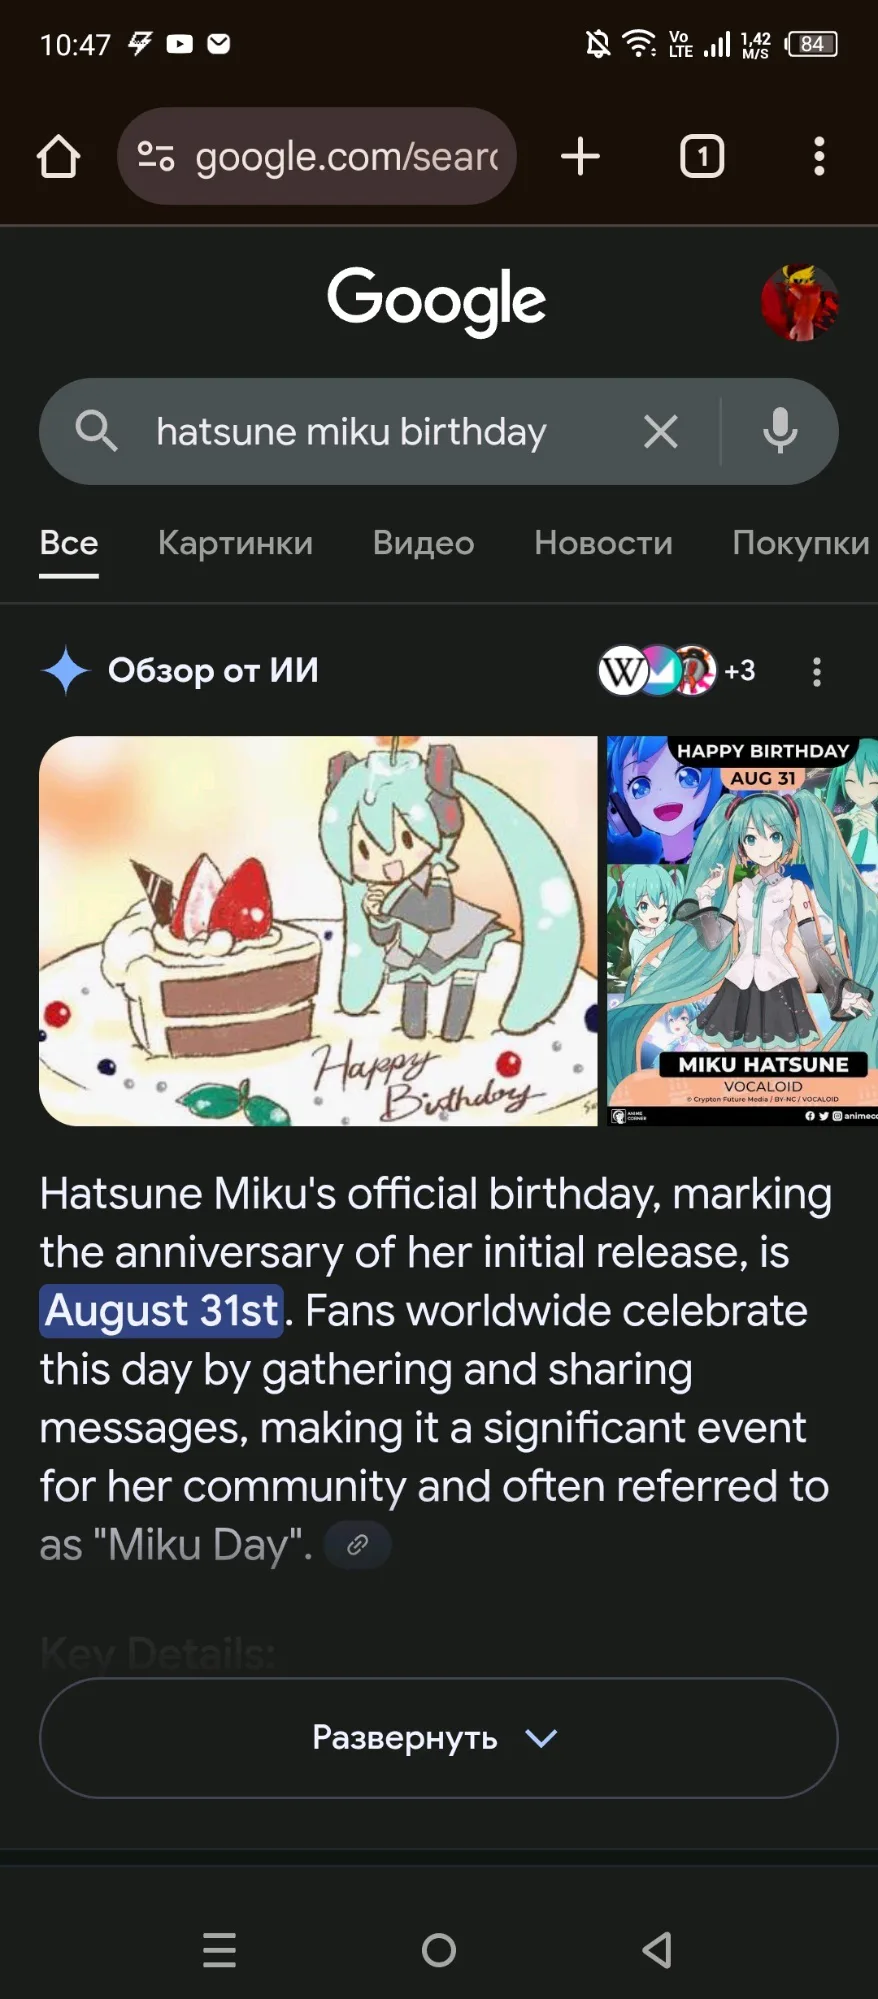Open site info icon in address bar
Screen dimensions: 878x1999
(x=156, y=157)
